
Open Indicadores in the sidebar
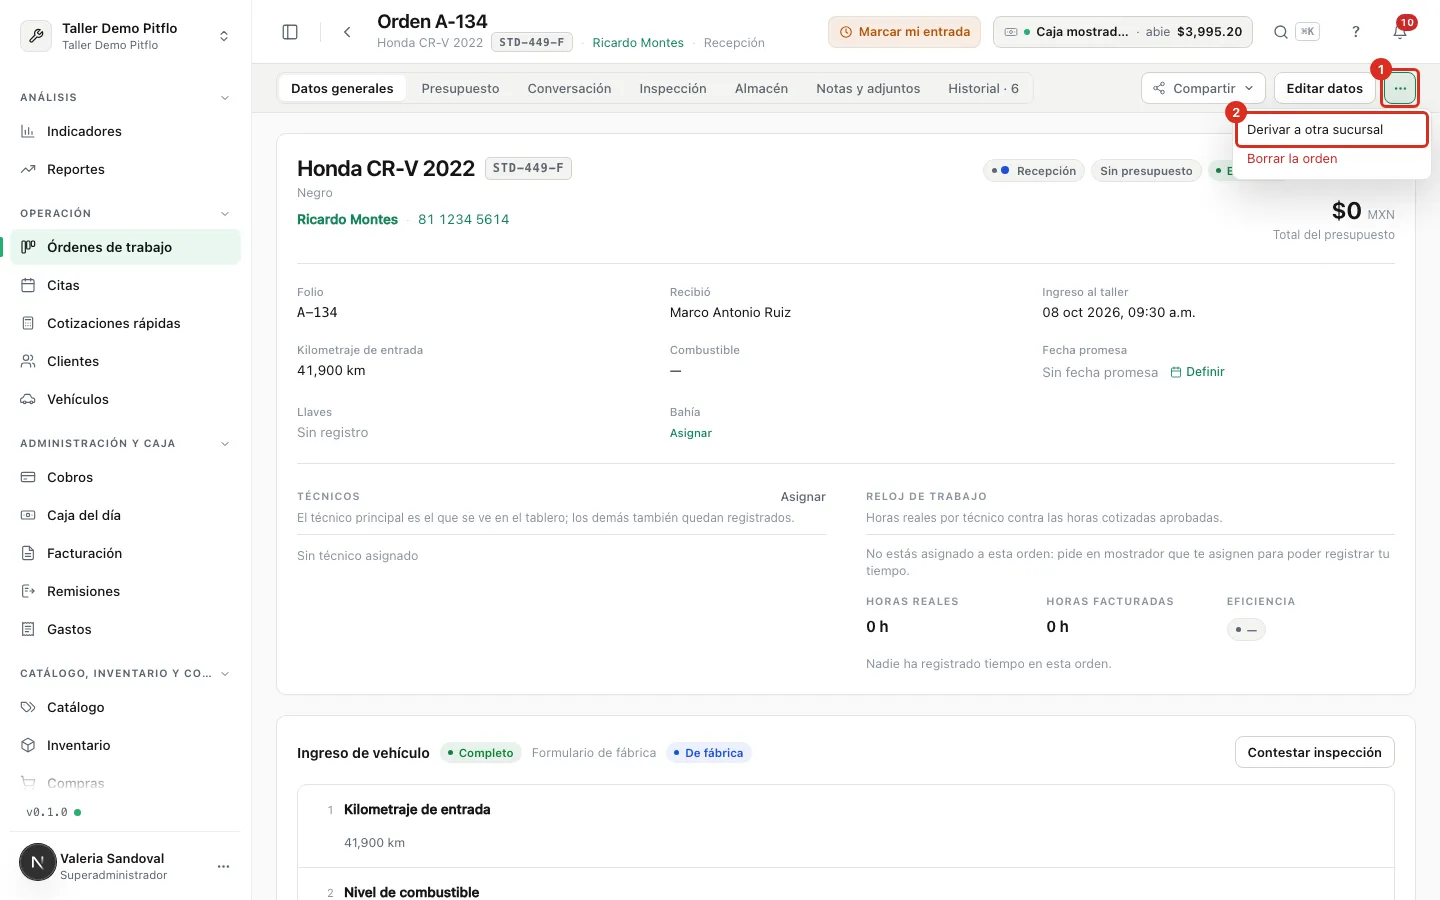pos(125,131)
